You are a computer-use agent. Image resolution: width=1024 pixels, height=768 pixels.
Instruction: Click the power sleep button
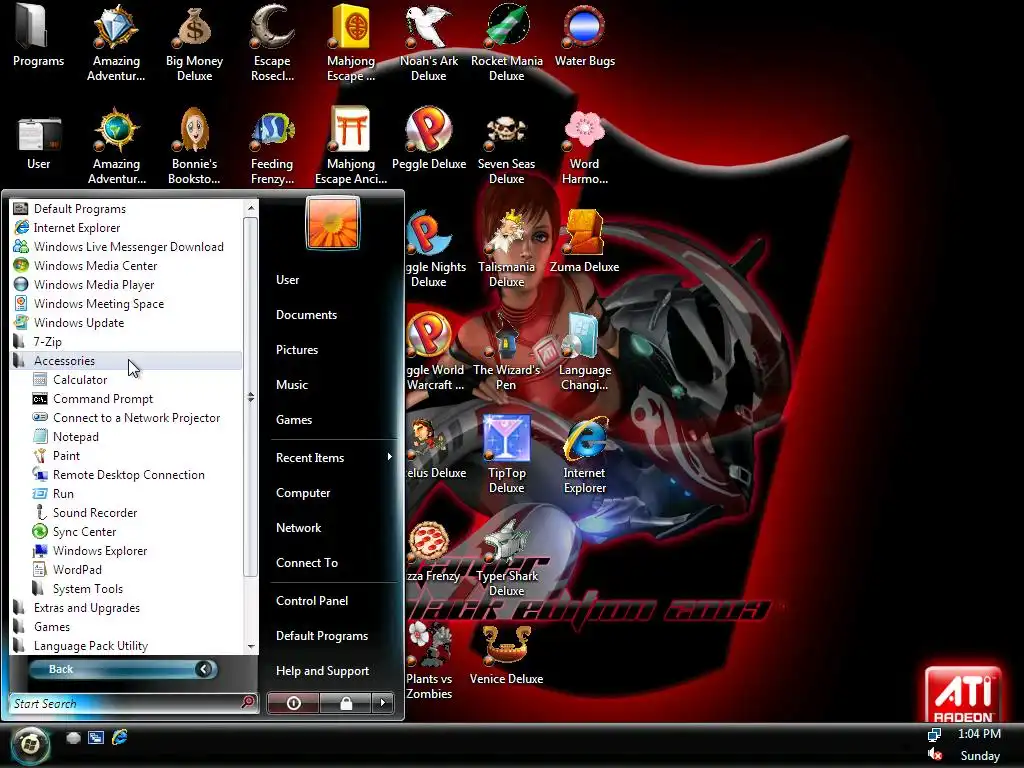[293, 703]
